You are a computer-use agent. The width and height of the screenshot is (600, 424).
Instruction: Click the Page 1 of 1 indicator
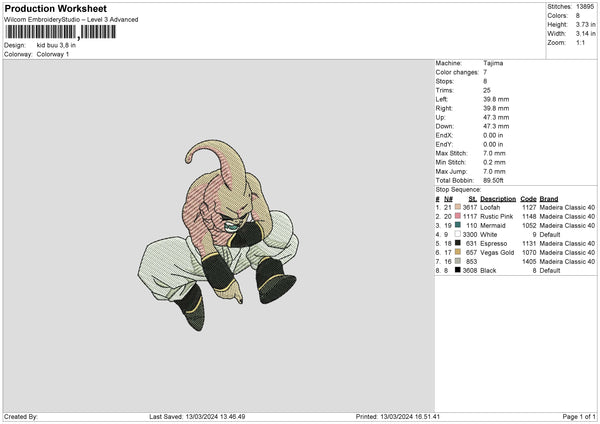579,416
